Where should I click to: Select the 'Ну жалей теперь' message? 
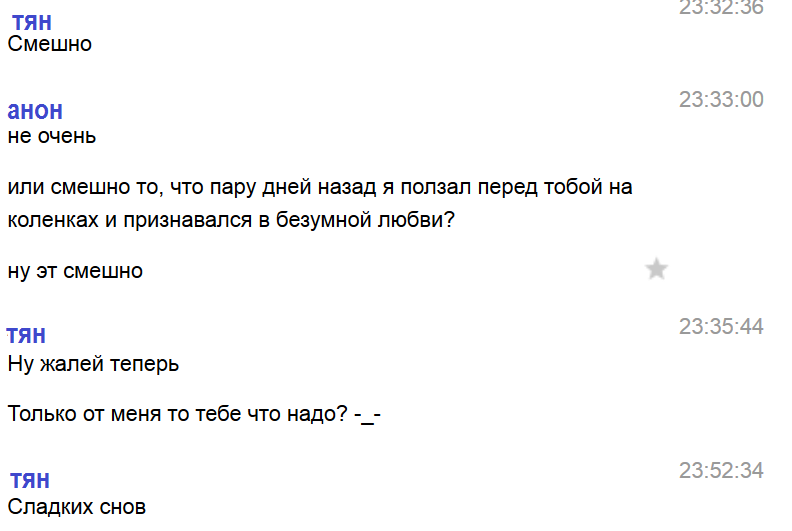93,364
